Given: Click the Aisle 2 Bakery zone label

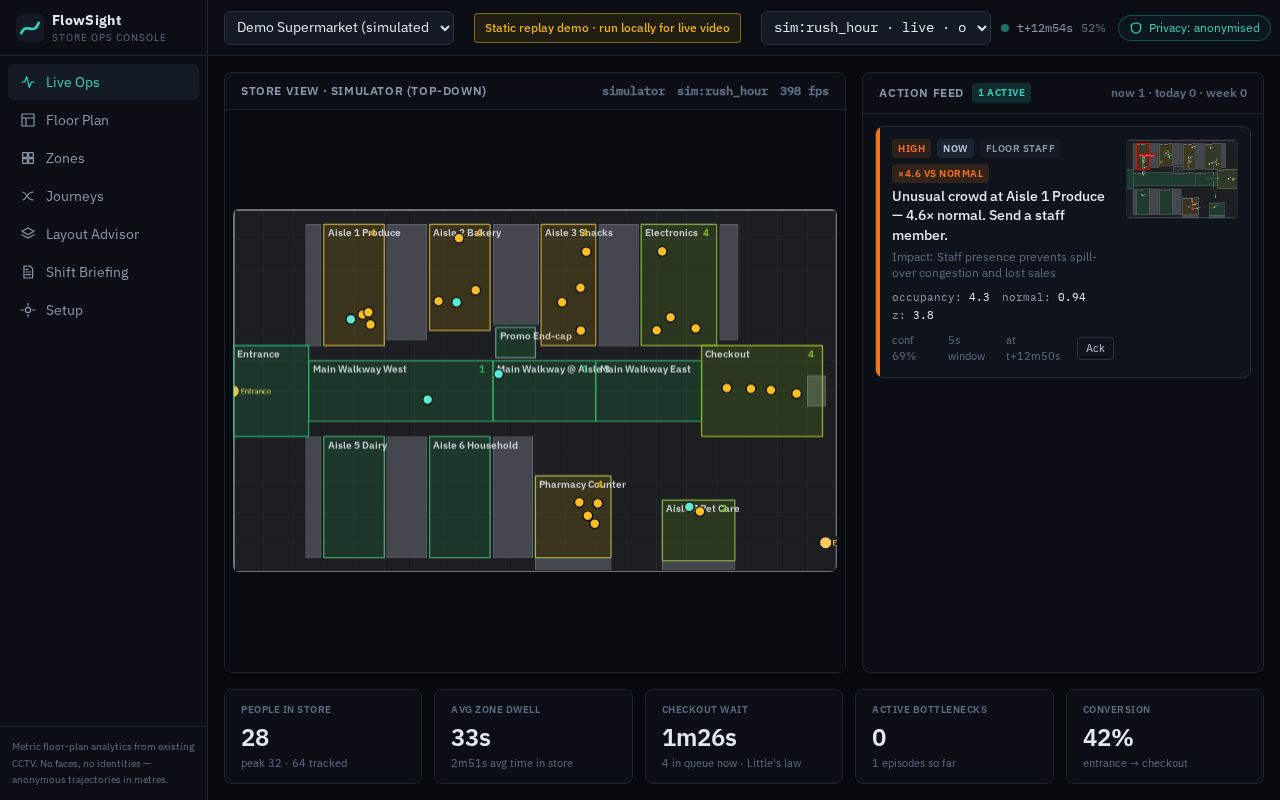Looking at the screenshot, I should click(x=467, y=233).
